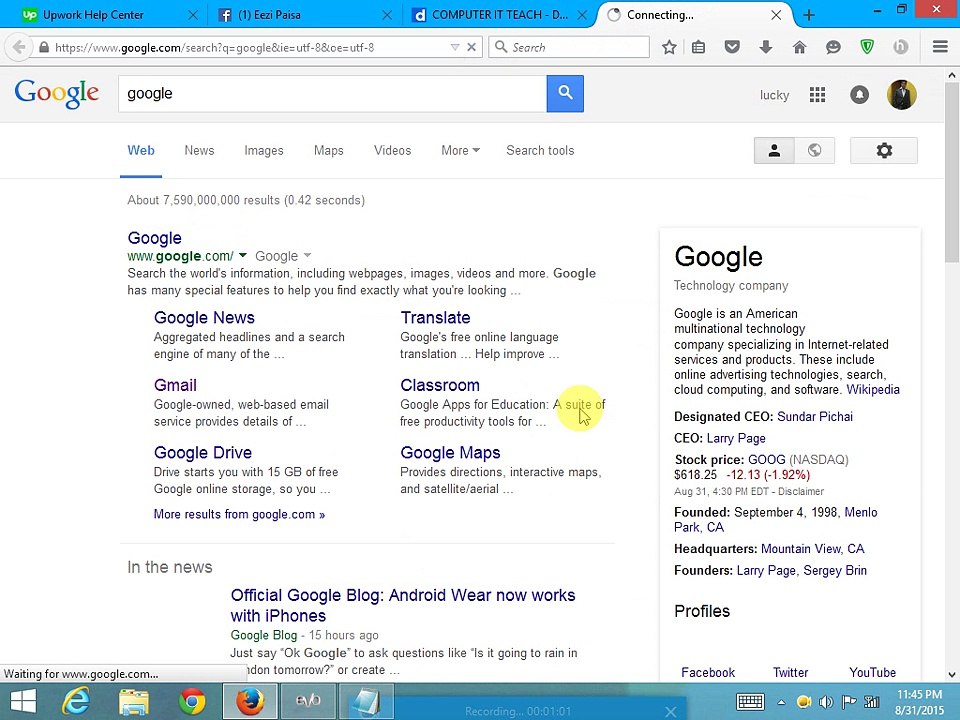Switch to Eezi Paisa Facebook tab
Viewport: 960px width, 720px height.
(269, 15)
